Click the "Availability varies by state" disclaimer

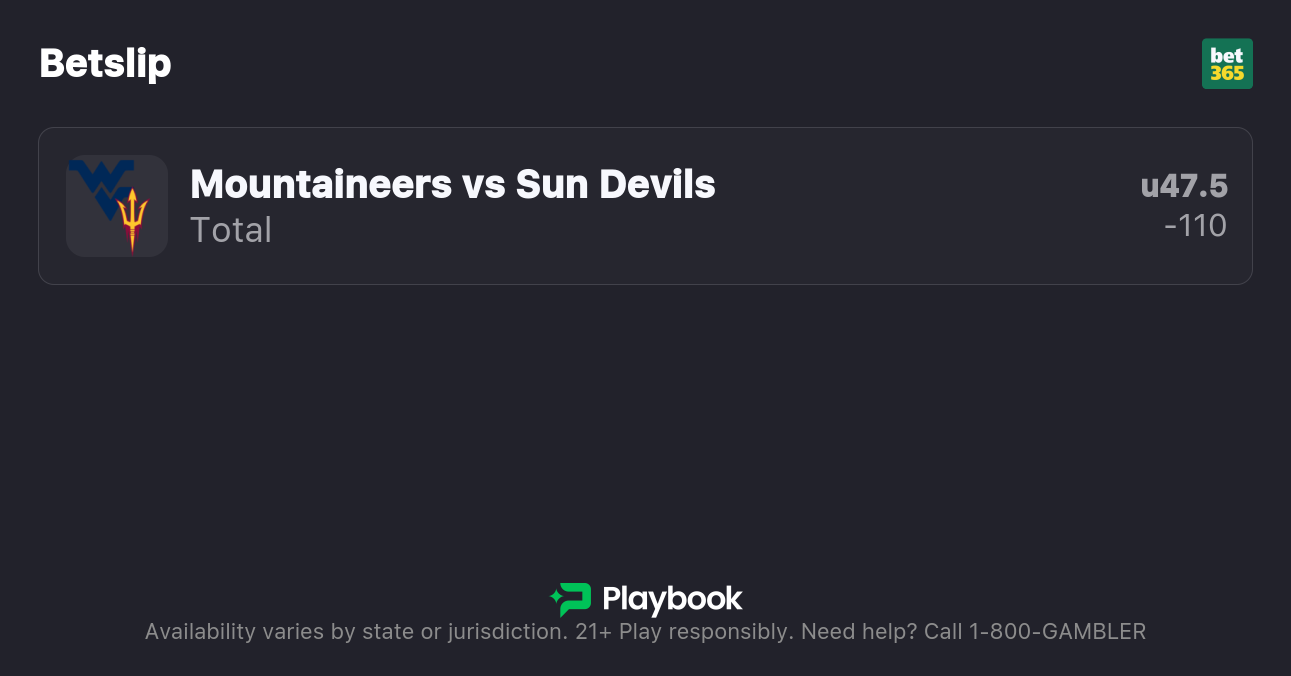click(279, 632)
